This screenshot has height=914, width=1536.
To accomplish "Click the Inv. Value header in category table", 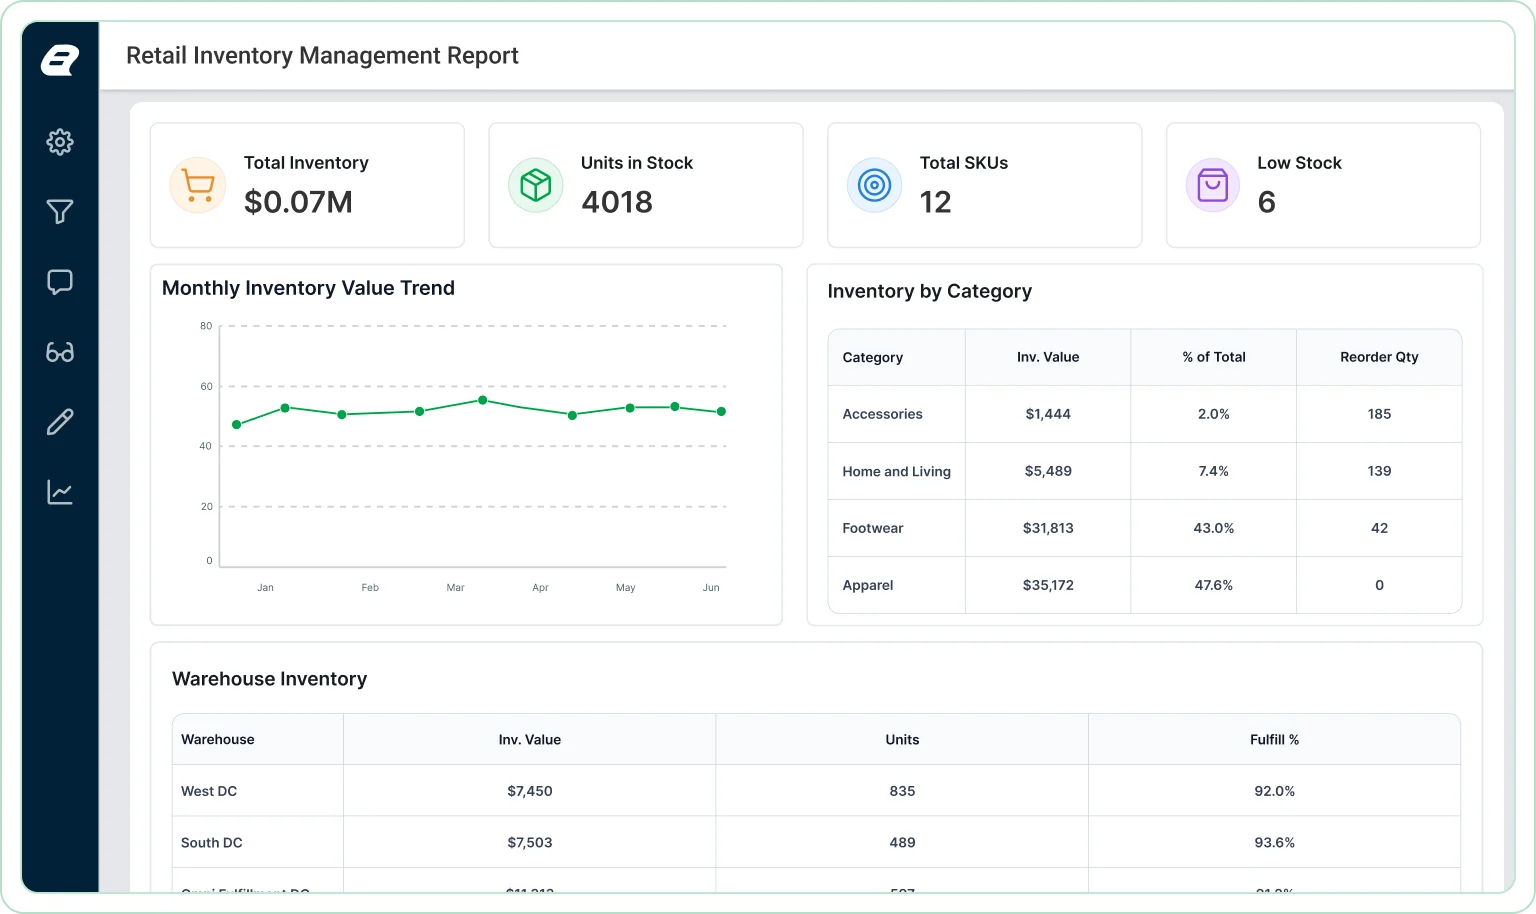I will point(1048,357).
